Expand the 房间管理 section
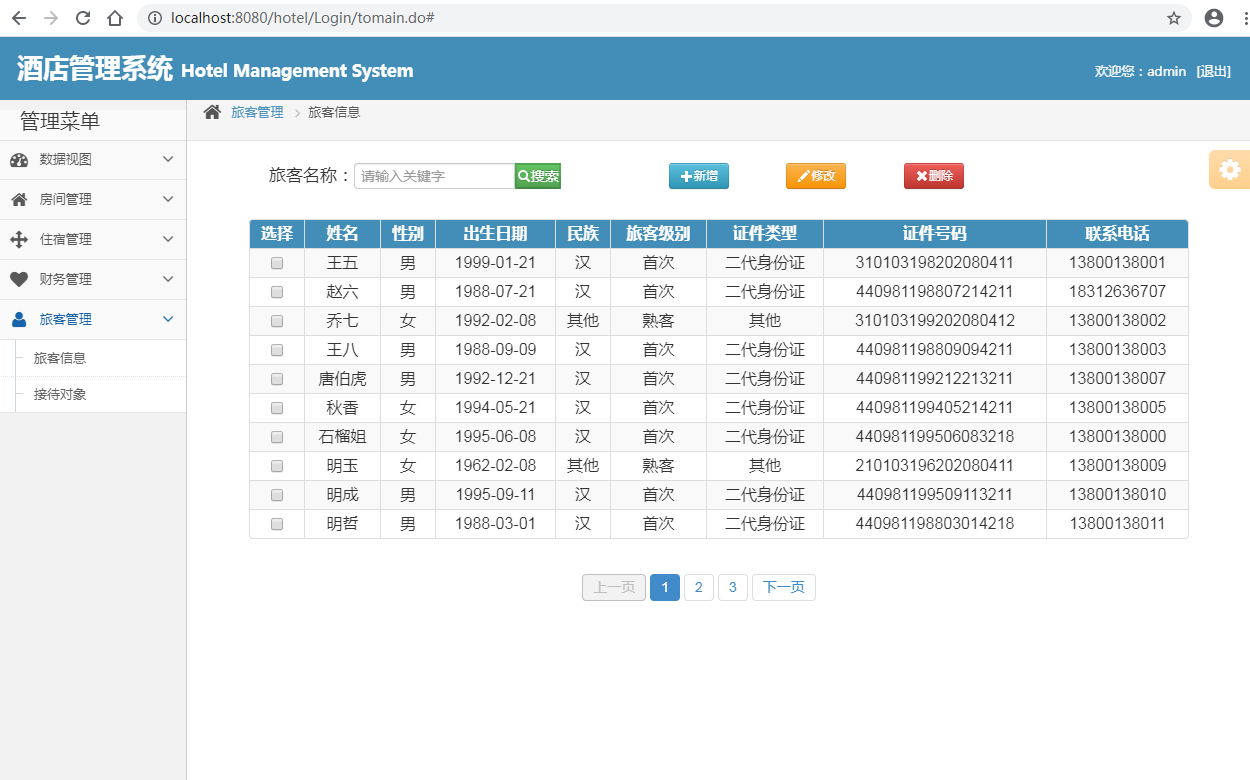Screen dimensions: 1250x780 pos(167,199)
